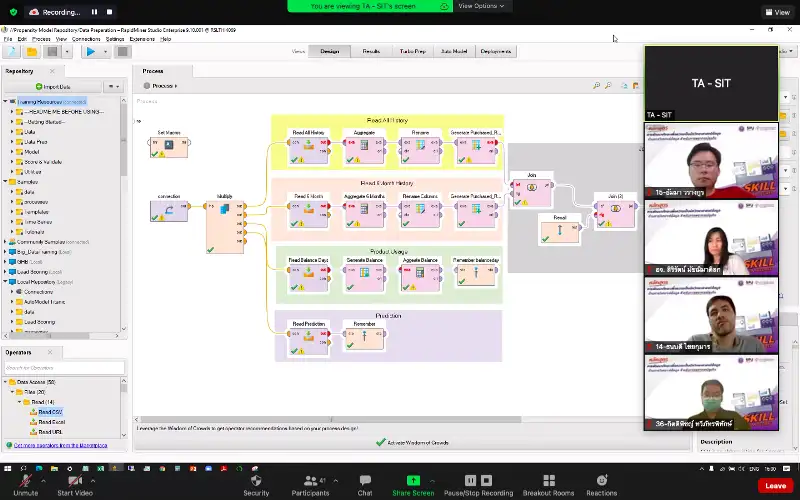This screenshot has height=500, width=800.
Task: Select the Read All History operator
Action: pyautogui.click(x=307, y=150)
